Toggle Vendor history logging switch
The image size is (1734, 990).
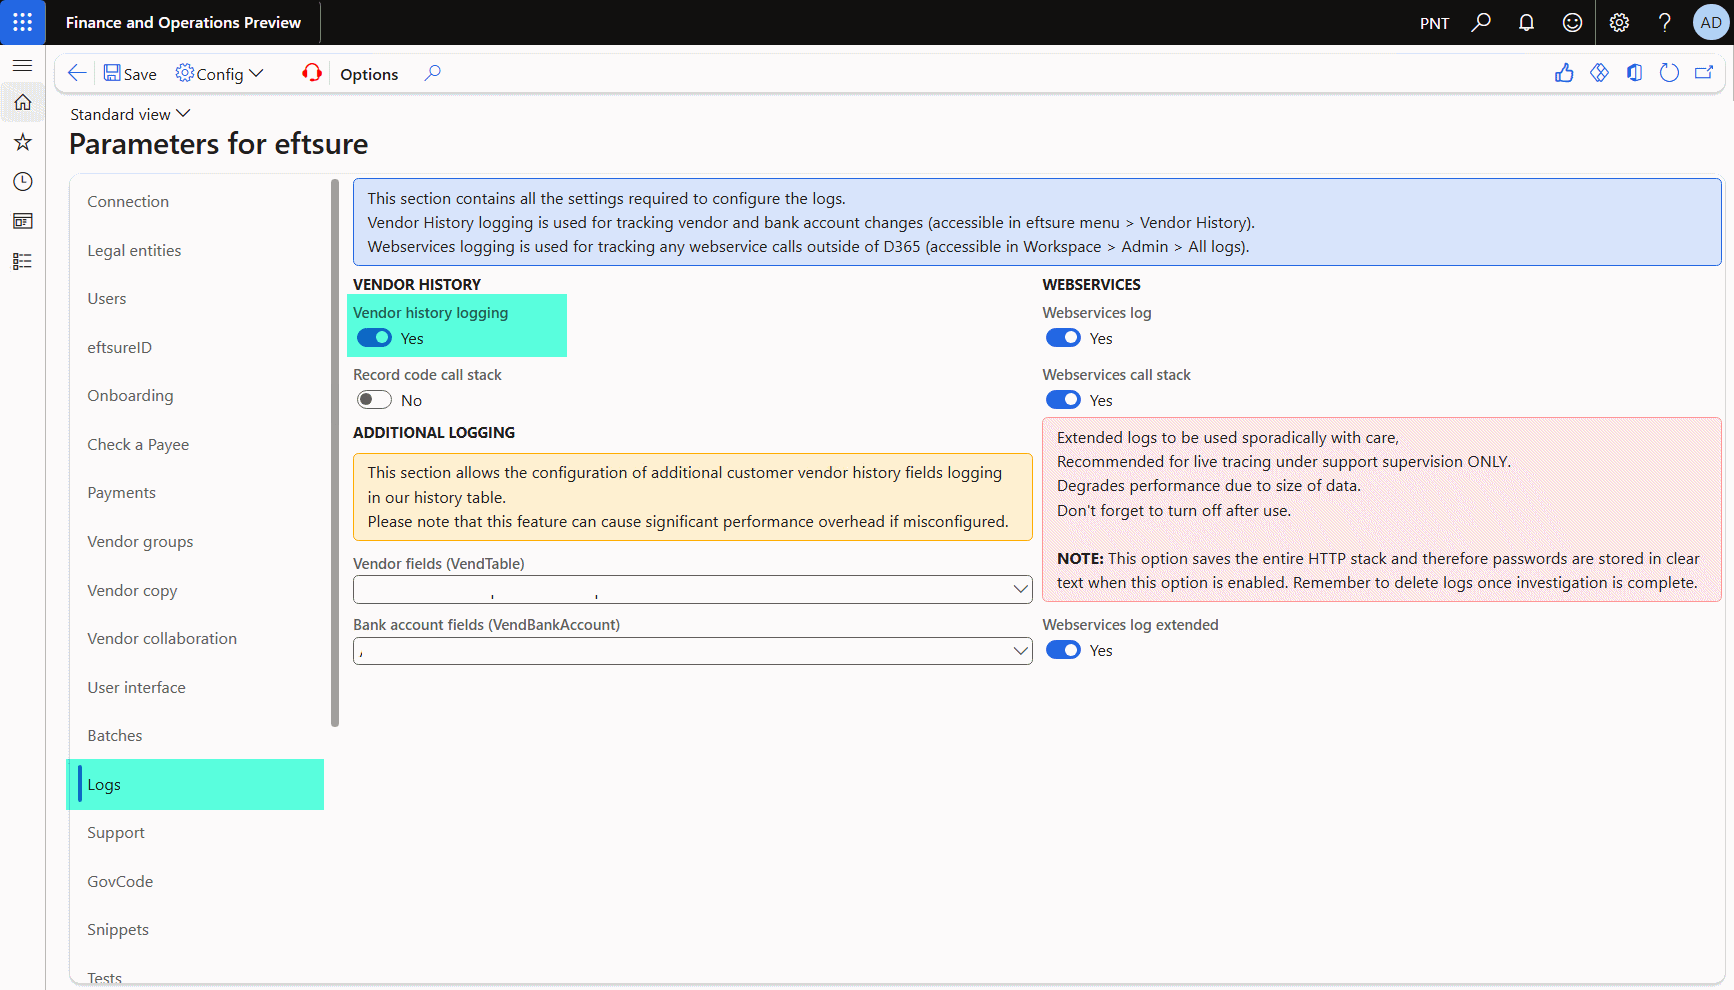[x=374, y=338]
